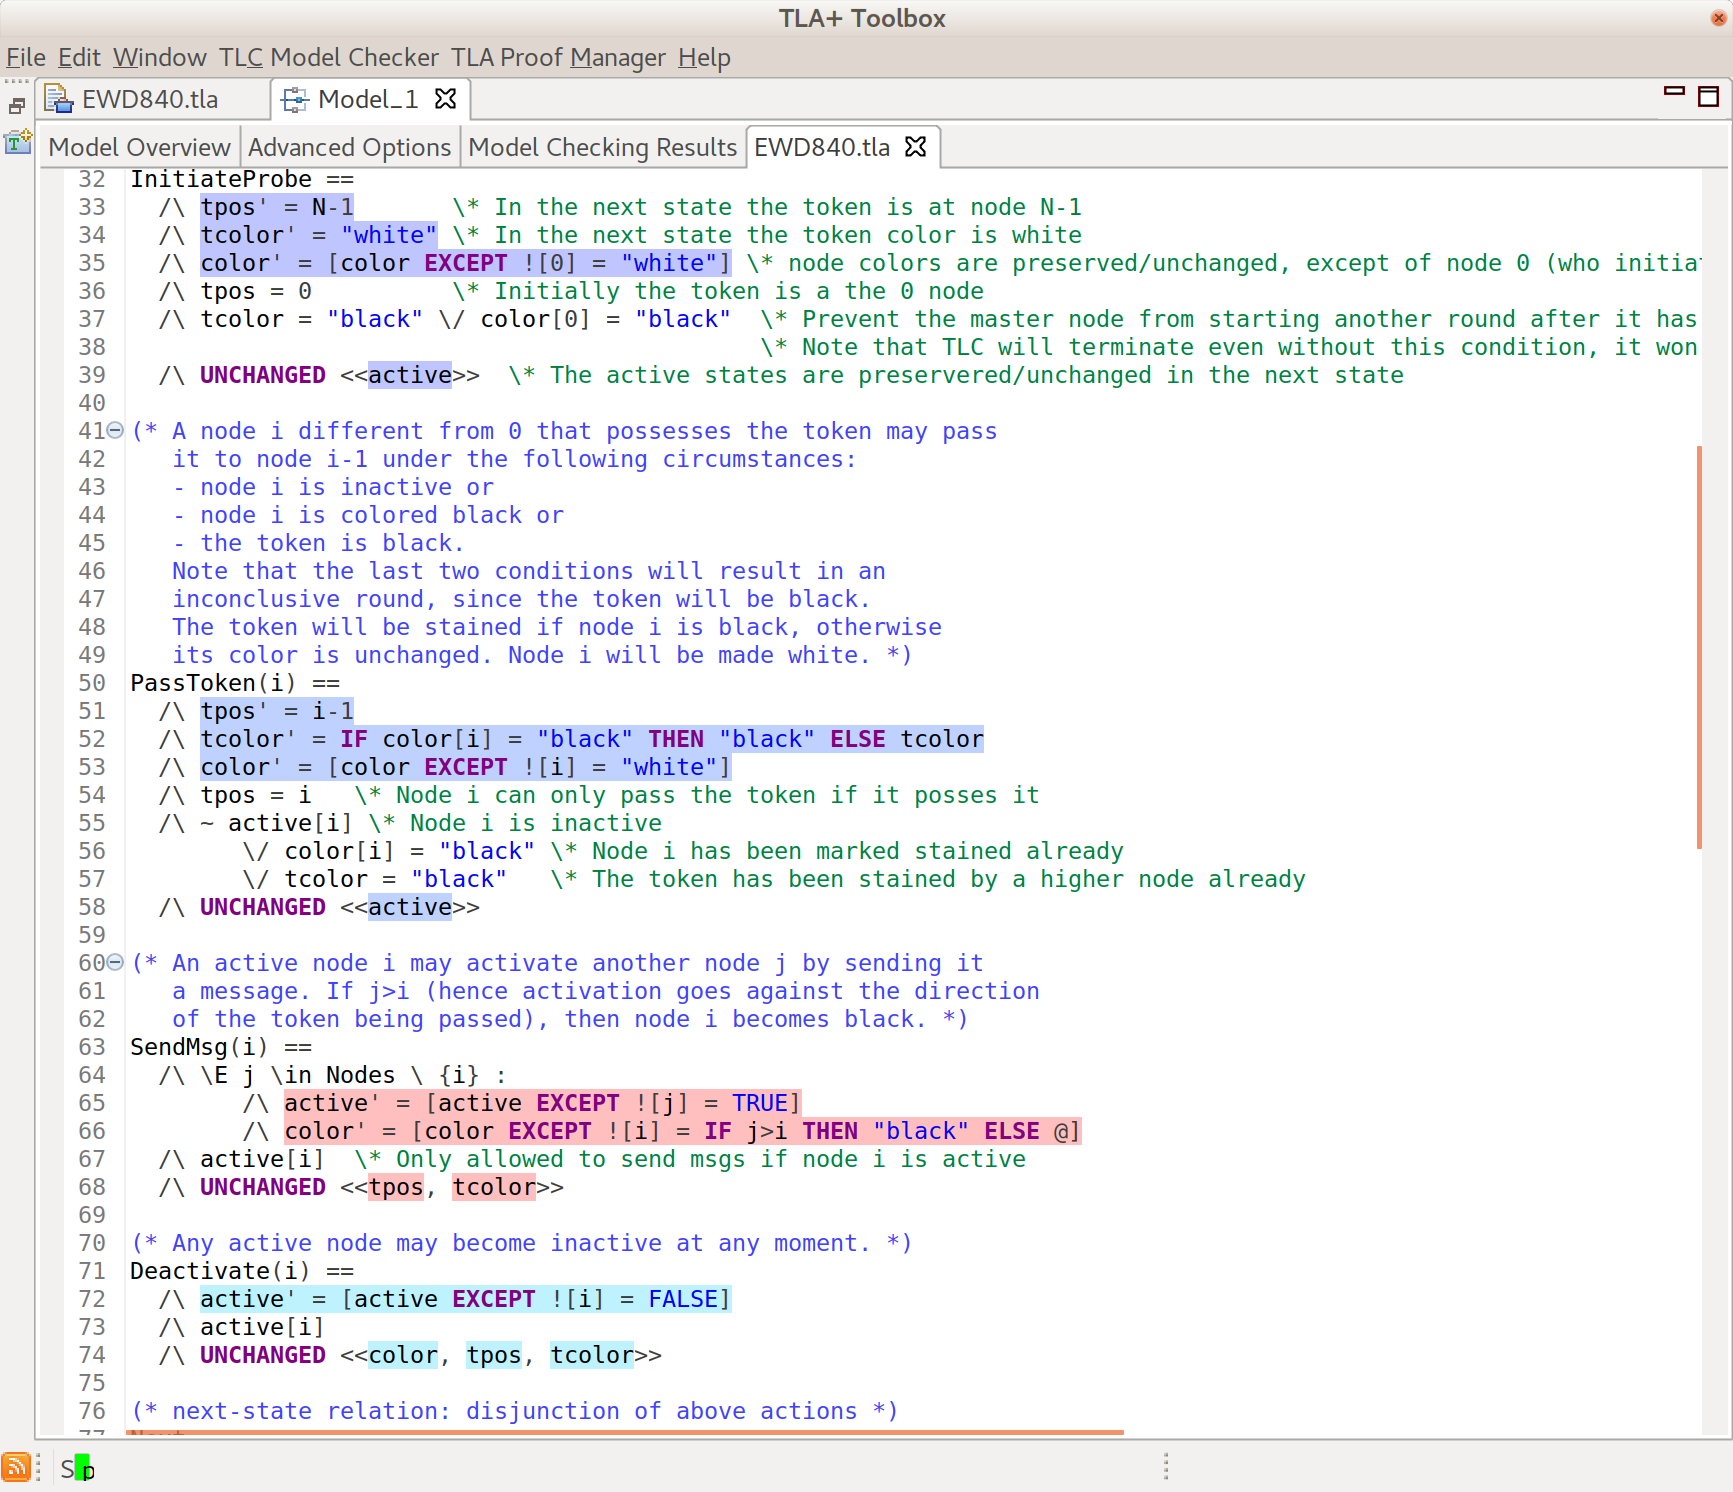
Task: Open the TLC Model Checker menu
Action: [326, 58]
